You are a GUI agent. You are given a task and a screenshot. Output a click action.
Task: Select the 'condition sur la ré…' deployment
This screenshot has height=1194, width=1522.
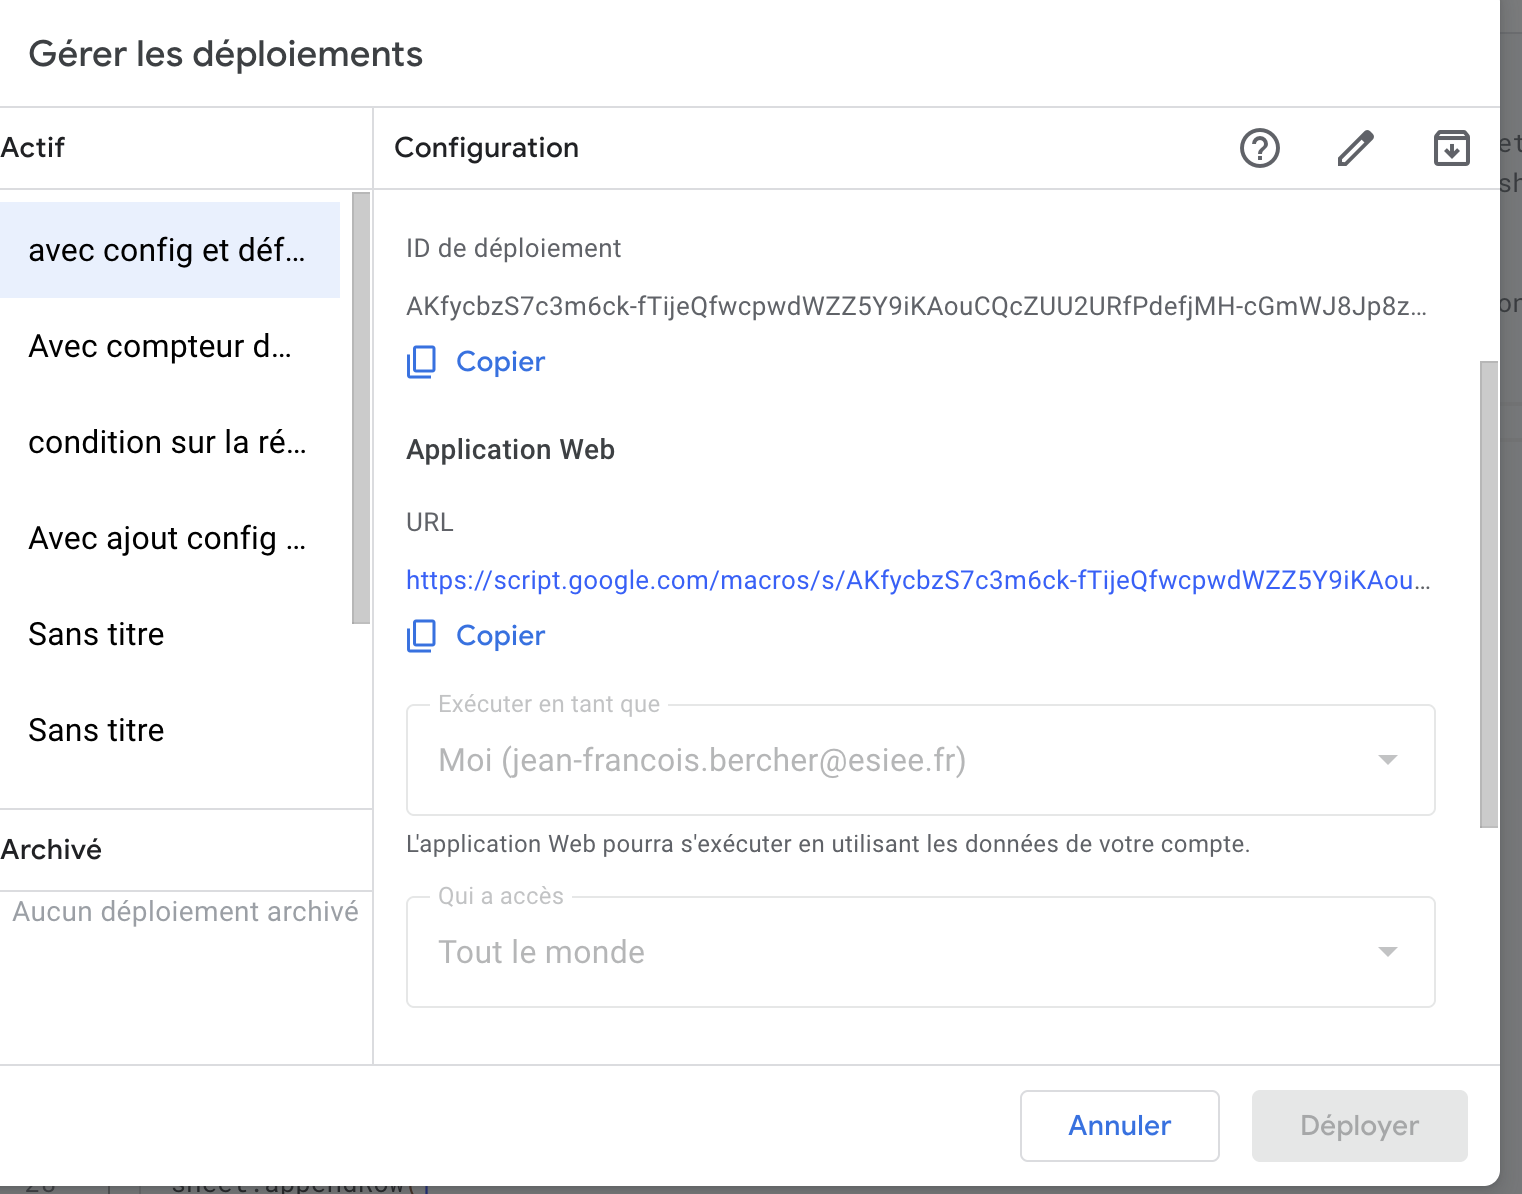pyautogui.click(x=170, y=442)
